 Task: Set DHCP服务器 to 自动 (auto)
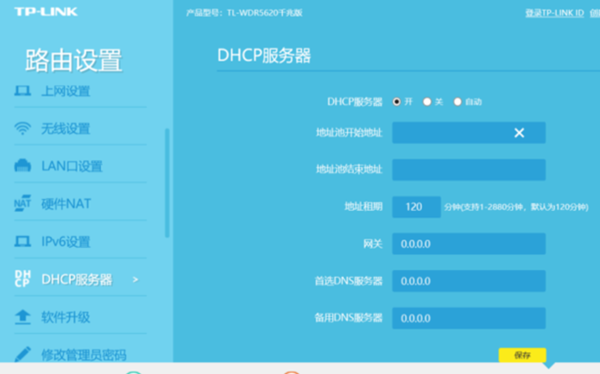457,102
